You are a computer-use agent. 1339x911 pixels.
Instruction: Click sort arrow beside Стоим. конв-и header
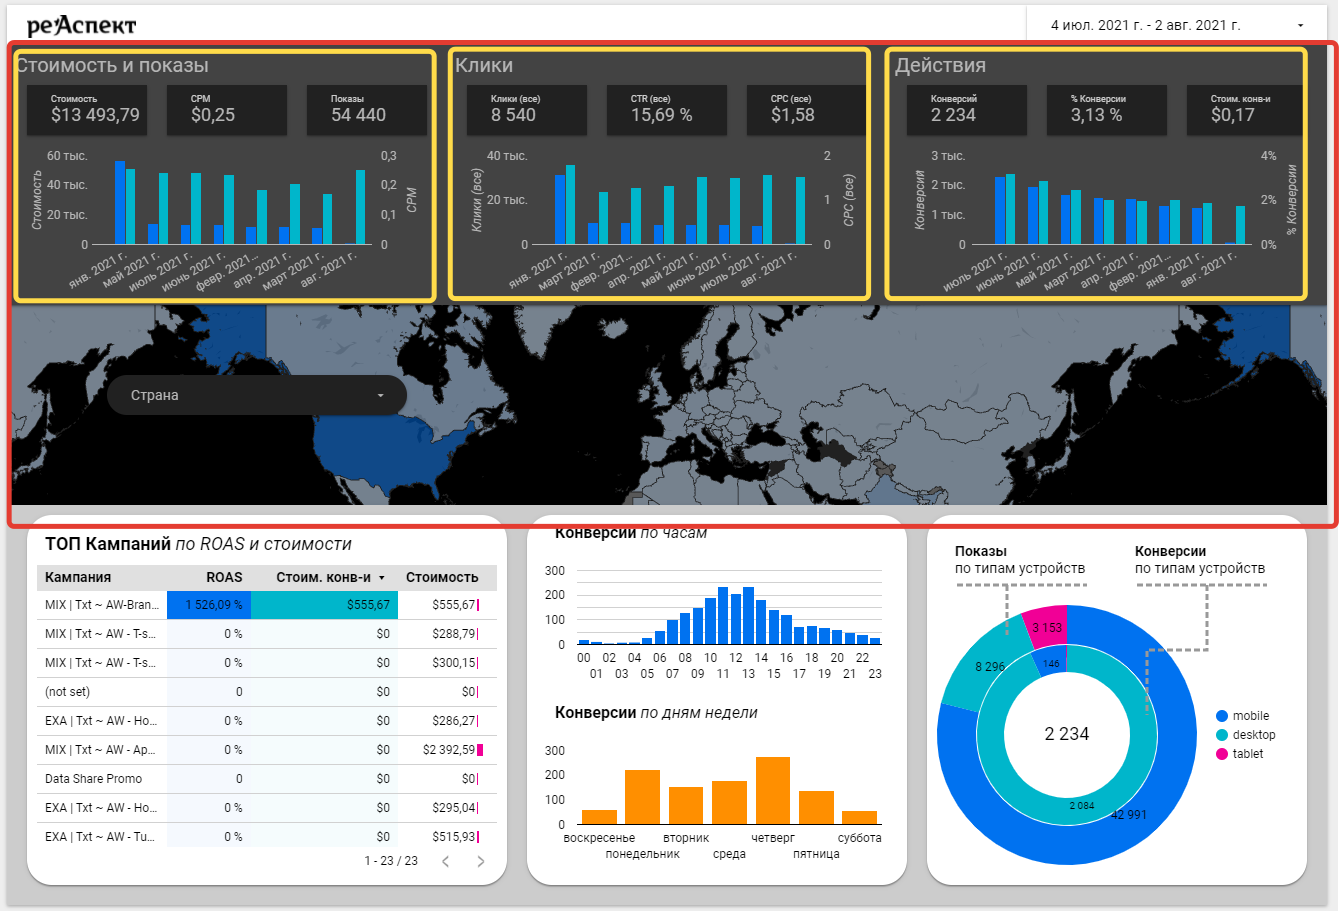click(382, 578)
